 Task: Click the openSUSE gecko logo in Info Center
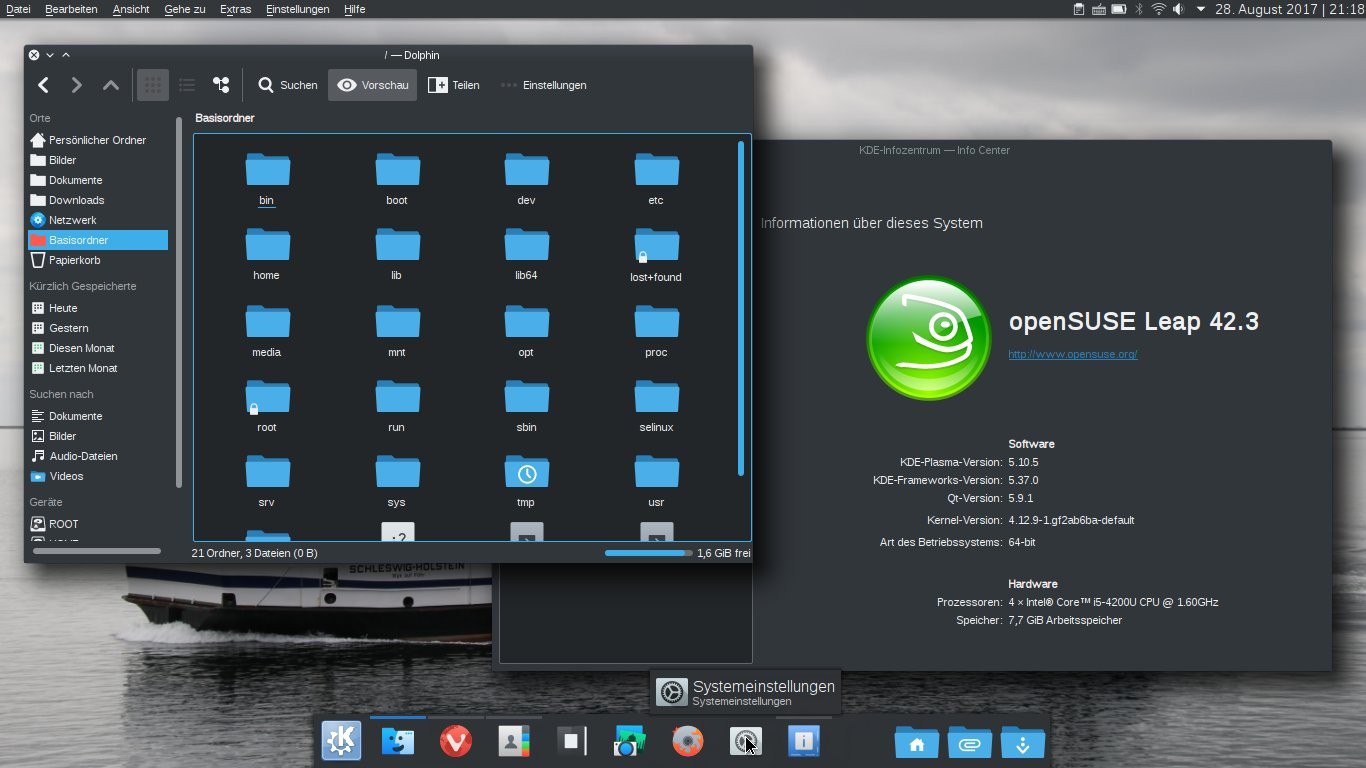pos(929,338)
